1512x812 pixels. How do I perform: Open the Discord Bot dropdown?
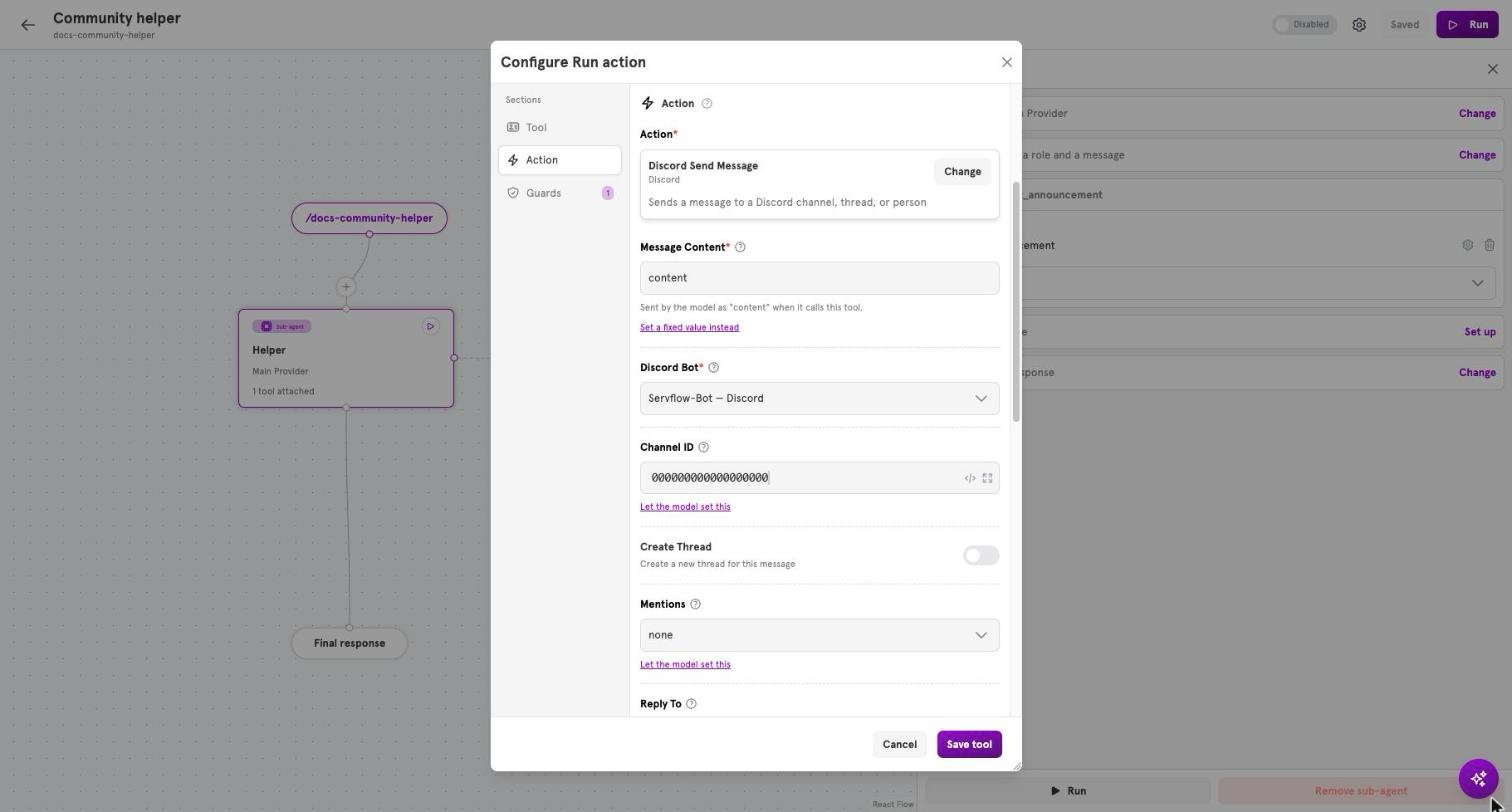tap(819, 399)
